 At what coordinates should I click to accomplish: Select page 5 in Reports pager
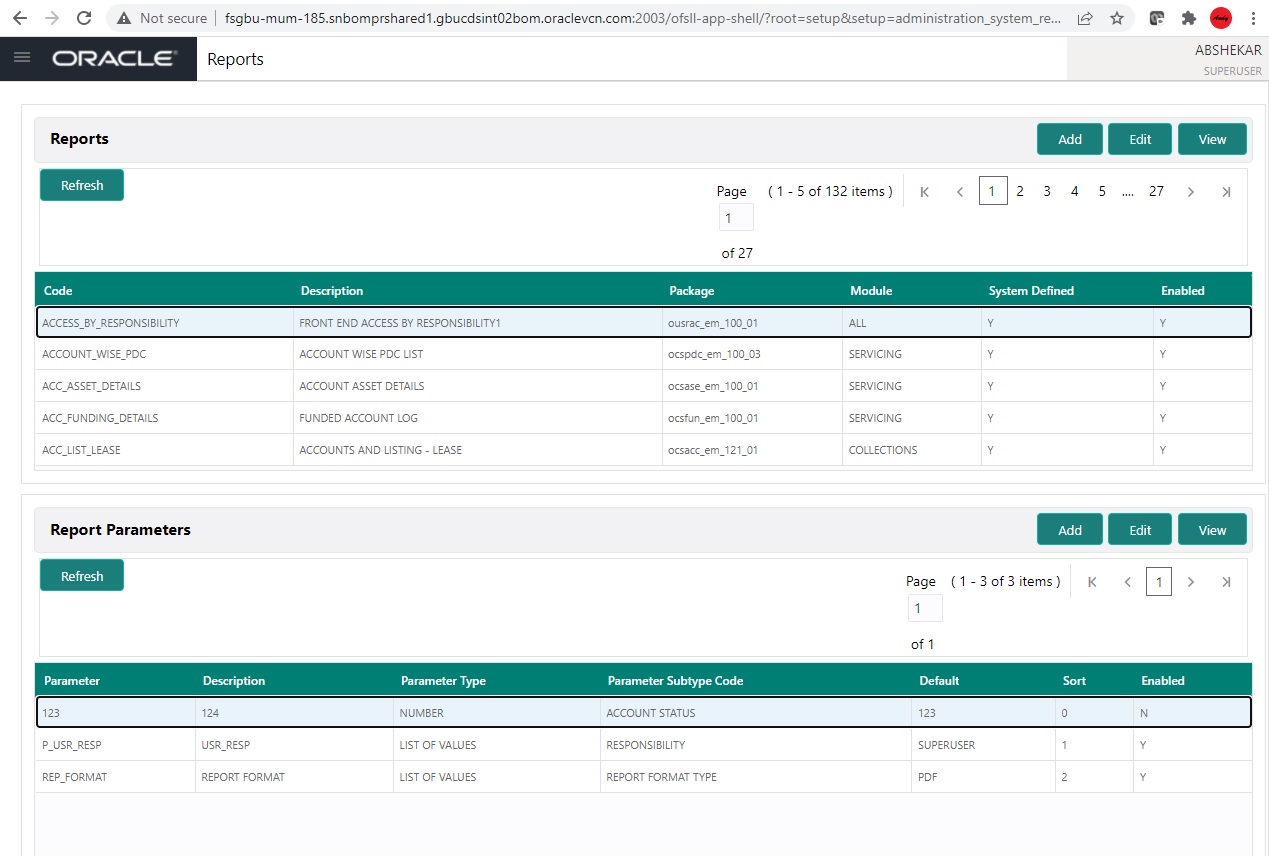coord(1102,191)
